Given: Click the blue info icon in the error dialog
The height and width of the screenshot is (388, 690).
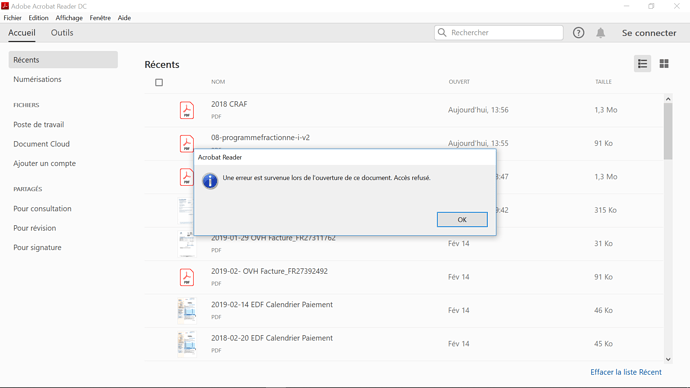Looking at the screenshot, I should tap(210, 181).
